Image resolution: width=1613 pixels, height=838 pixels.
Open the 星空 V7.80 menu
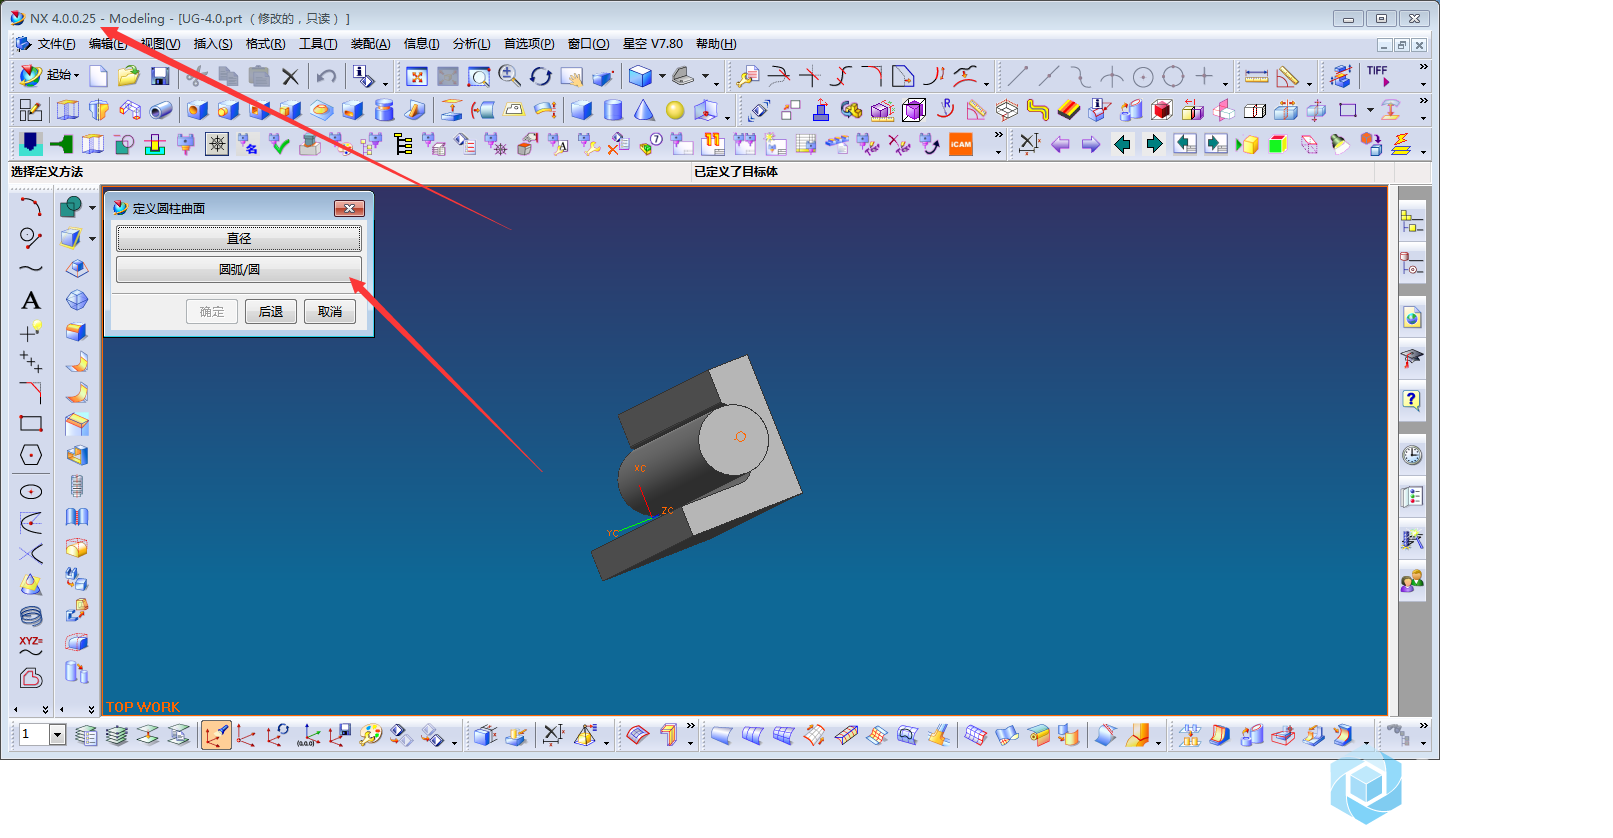coord(652,44)
